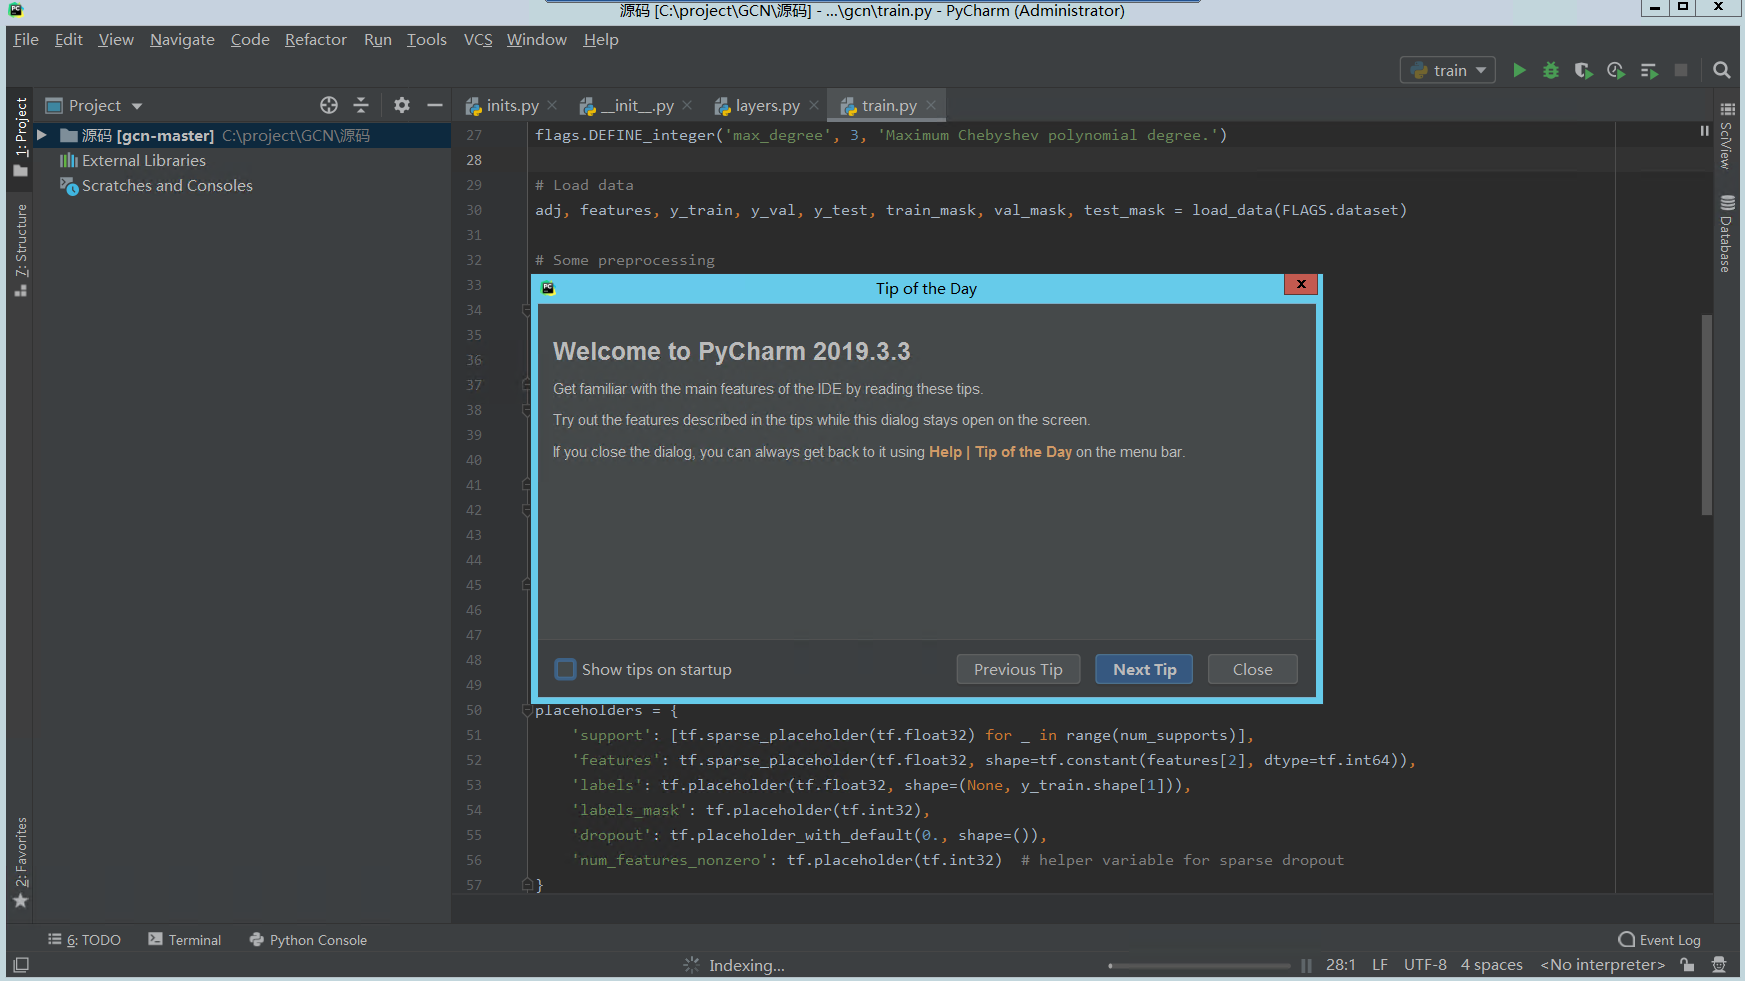
Task: Click the locate/scroll-from-source target icon
Action: pos(329,105)
